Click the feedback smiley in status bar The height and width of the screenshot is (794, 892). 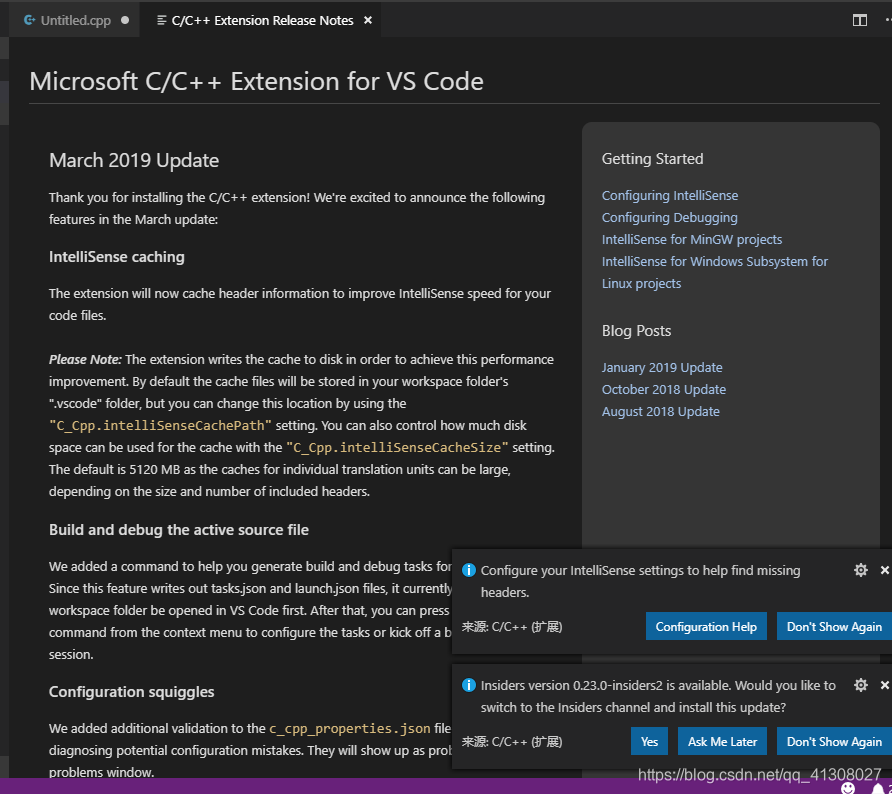click(848, 788)
